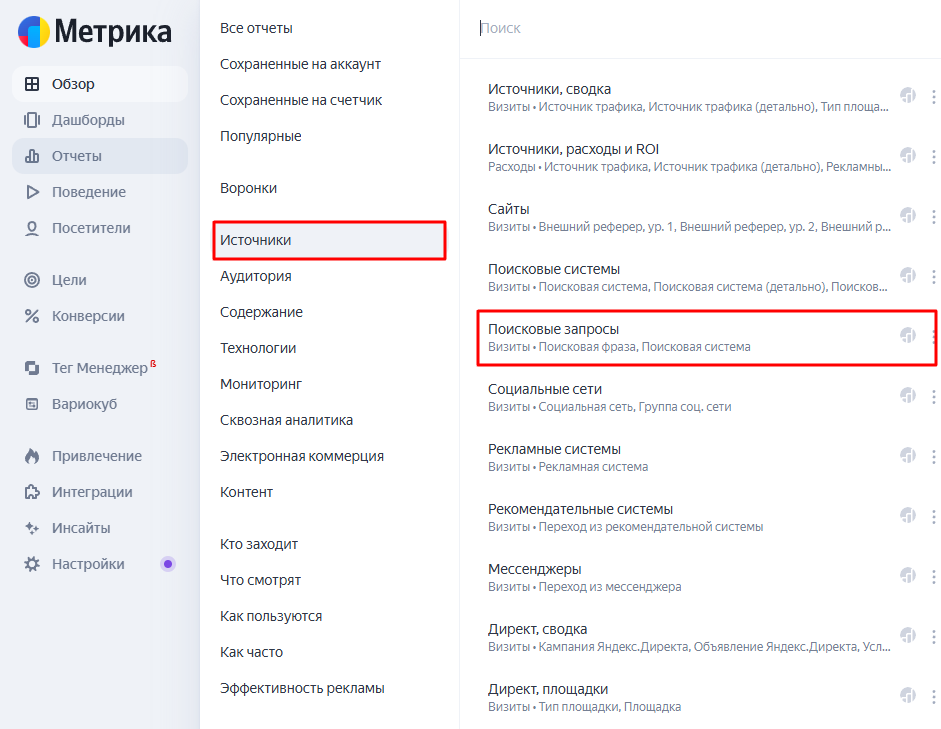Open the three-dot menu for Сайты report
The height and width of the screenshot is (729, 941).
click(x=934, y=217)
